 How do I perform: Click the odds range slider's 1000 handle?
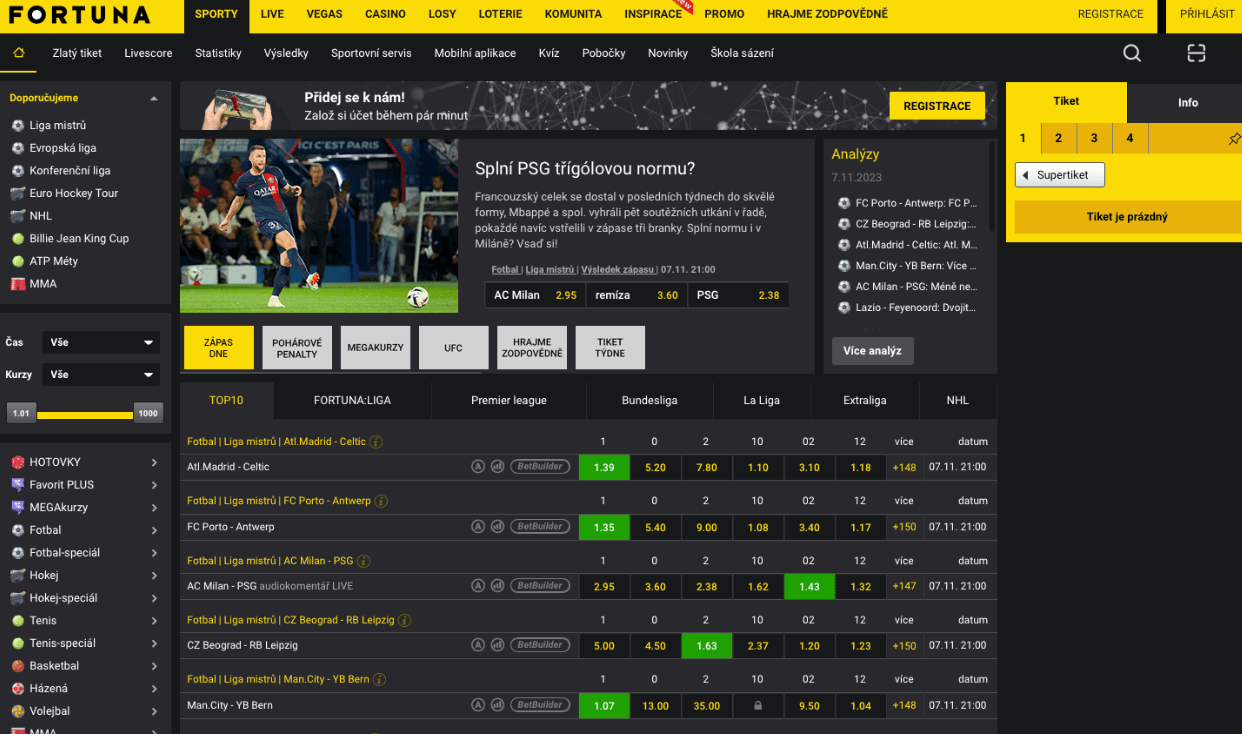(148, 413)
